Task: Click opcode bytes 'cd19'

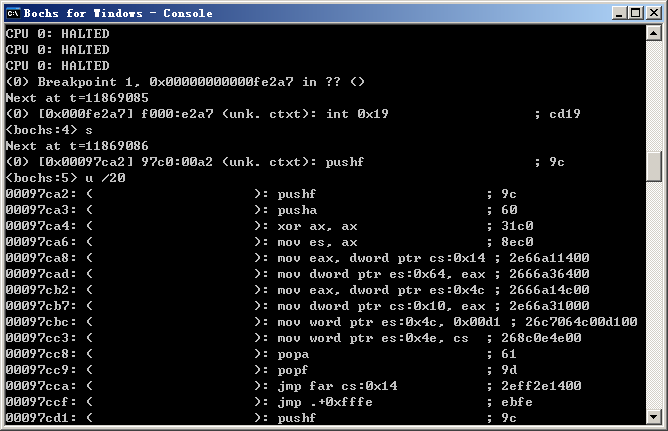Action: [565, 114]
